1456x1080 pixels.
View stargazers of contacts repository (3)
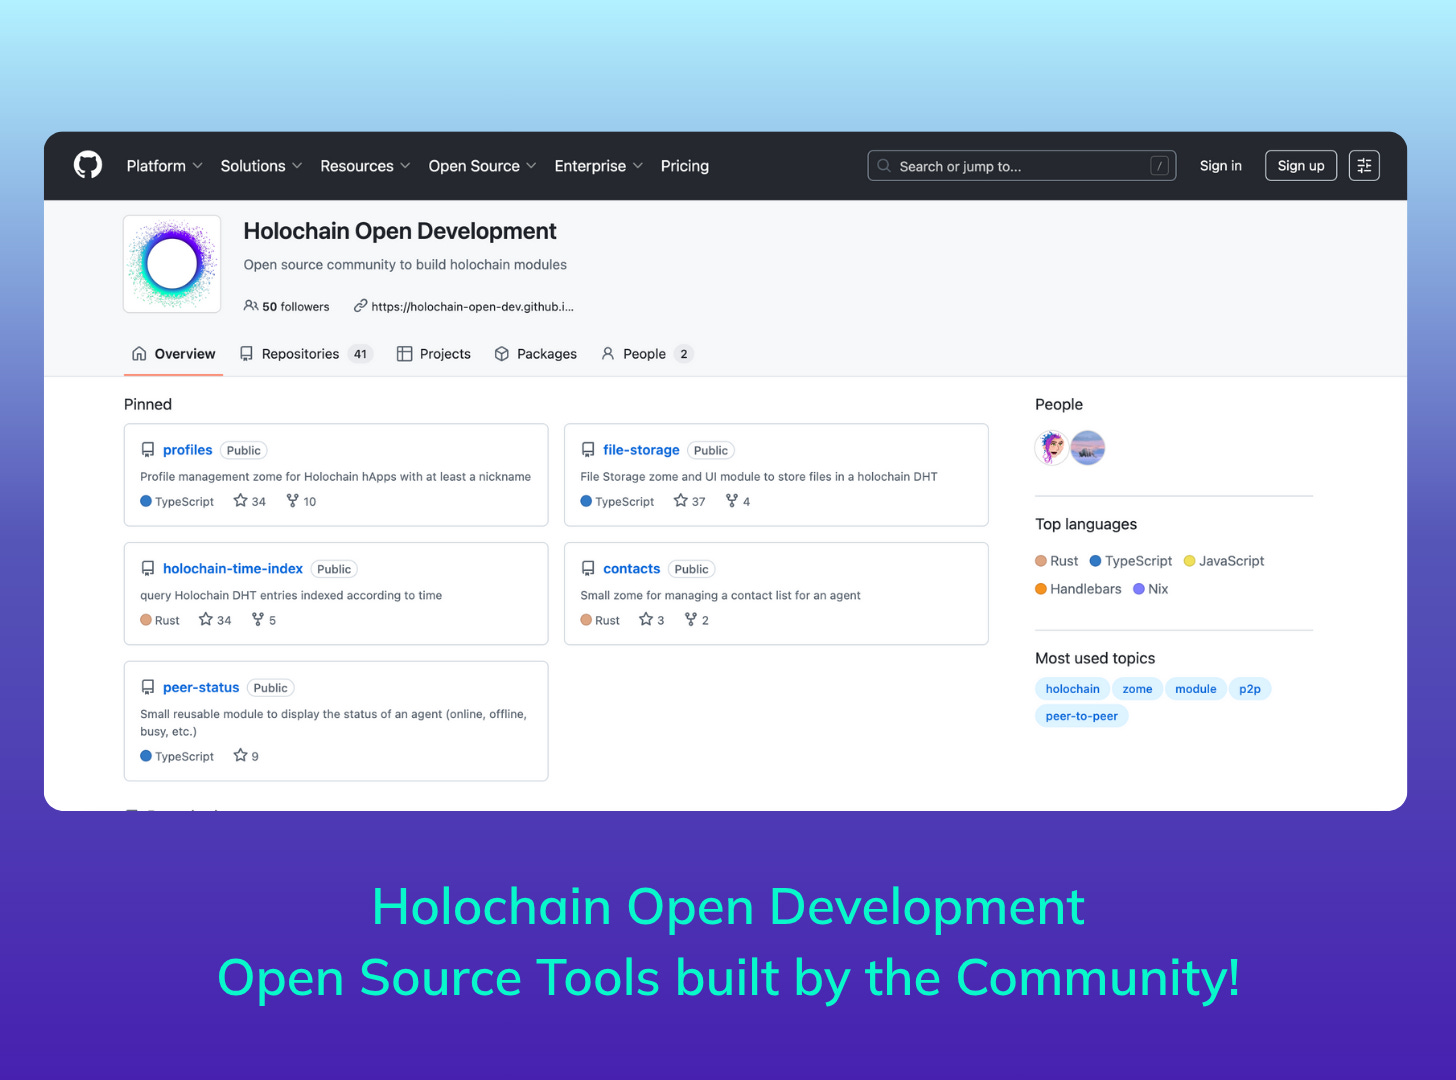coord(652,620)
